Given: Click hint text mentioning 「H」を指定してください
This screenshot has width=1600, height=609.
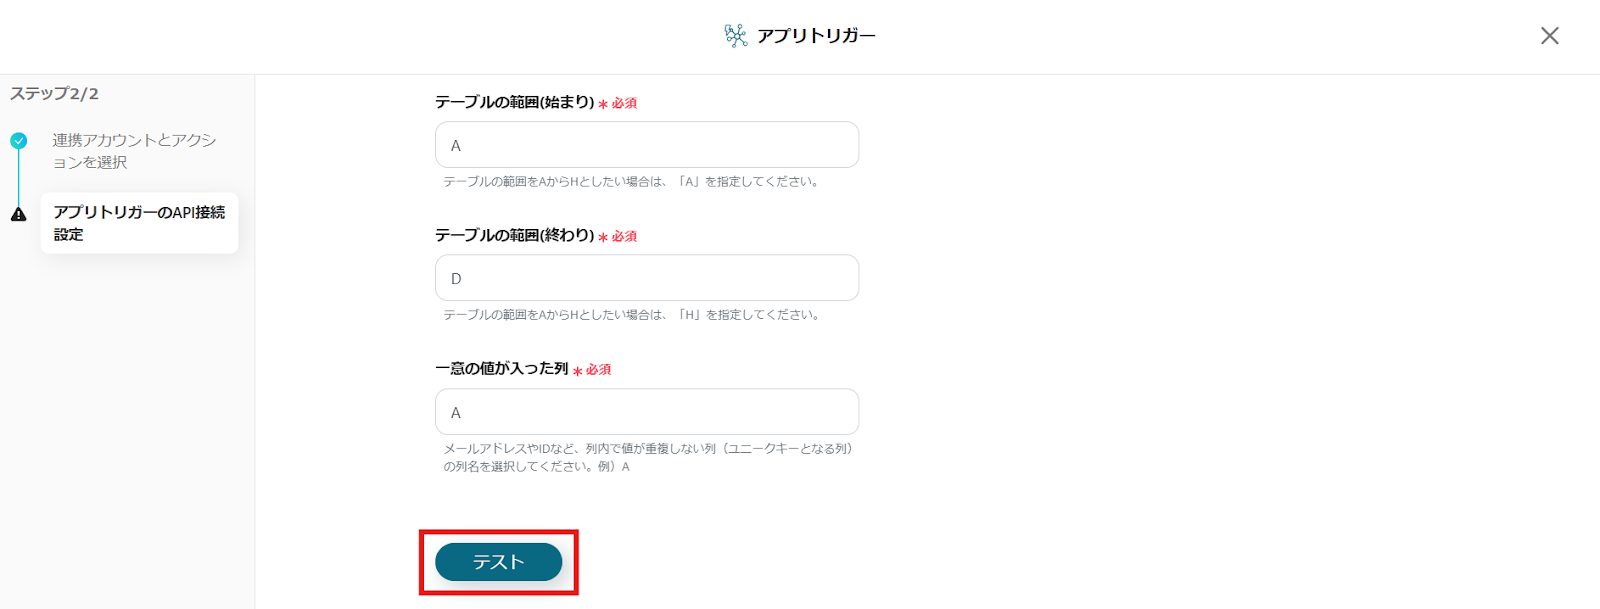Looking at the screenshot, I should [633, 315].
